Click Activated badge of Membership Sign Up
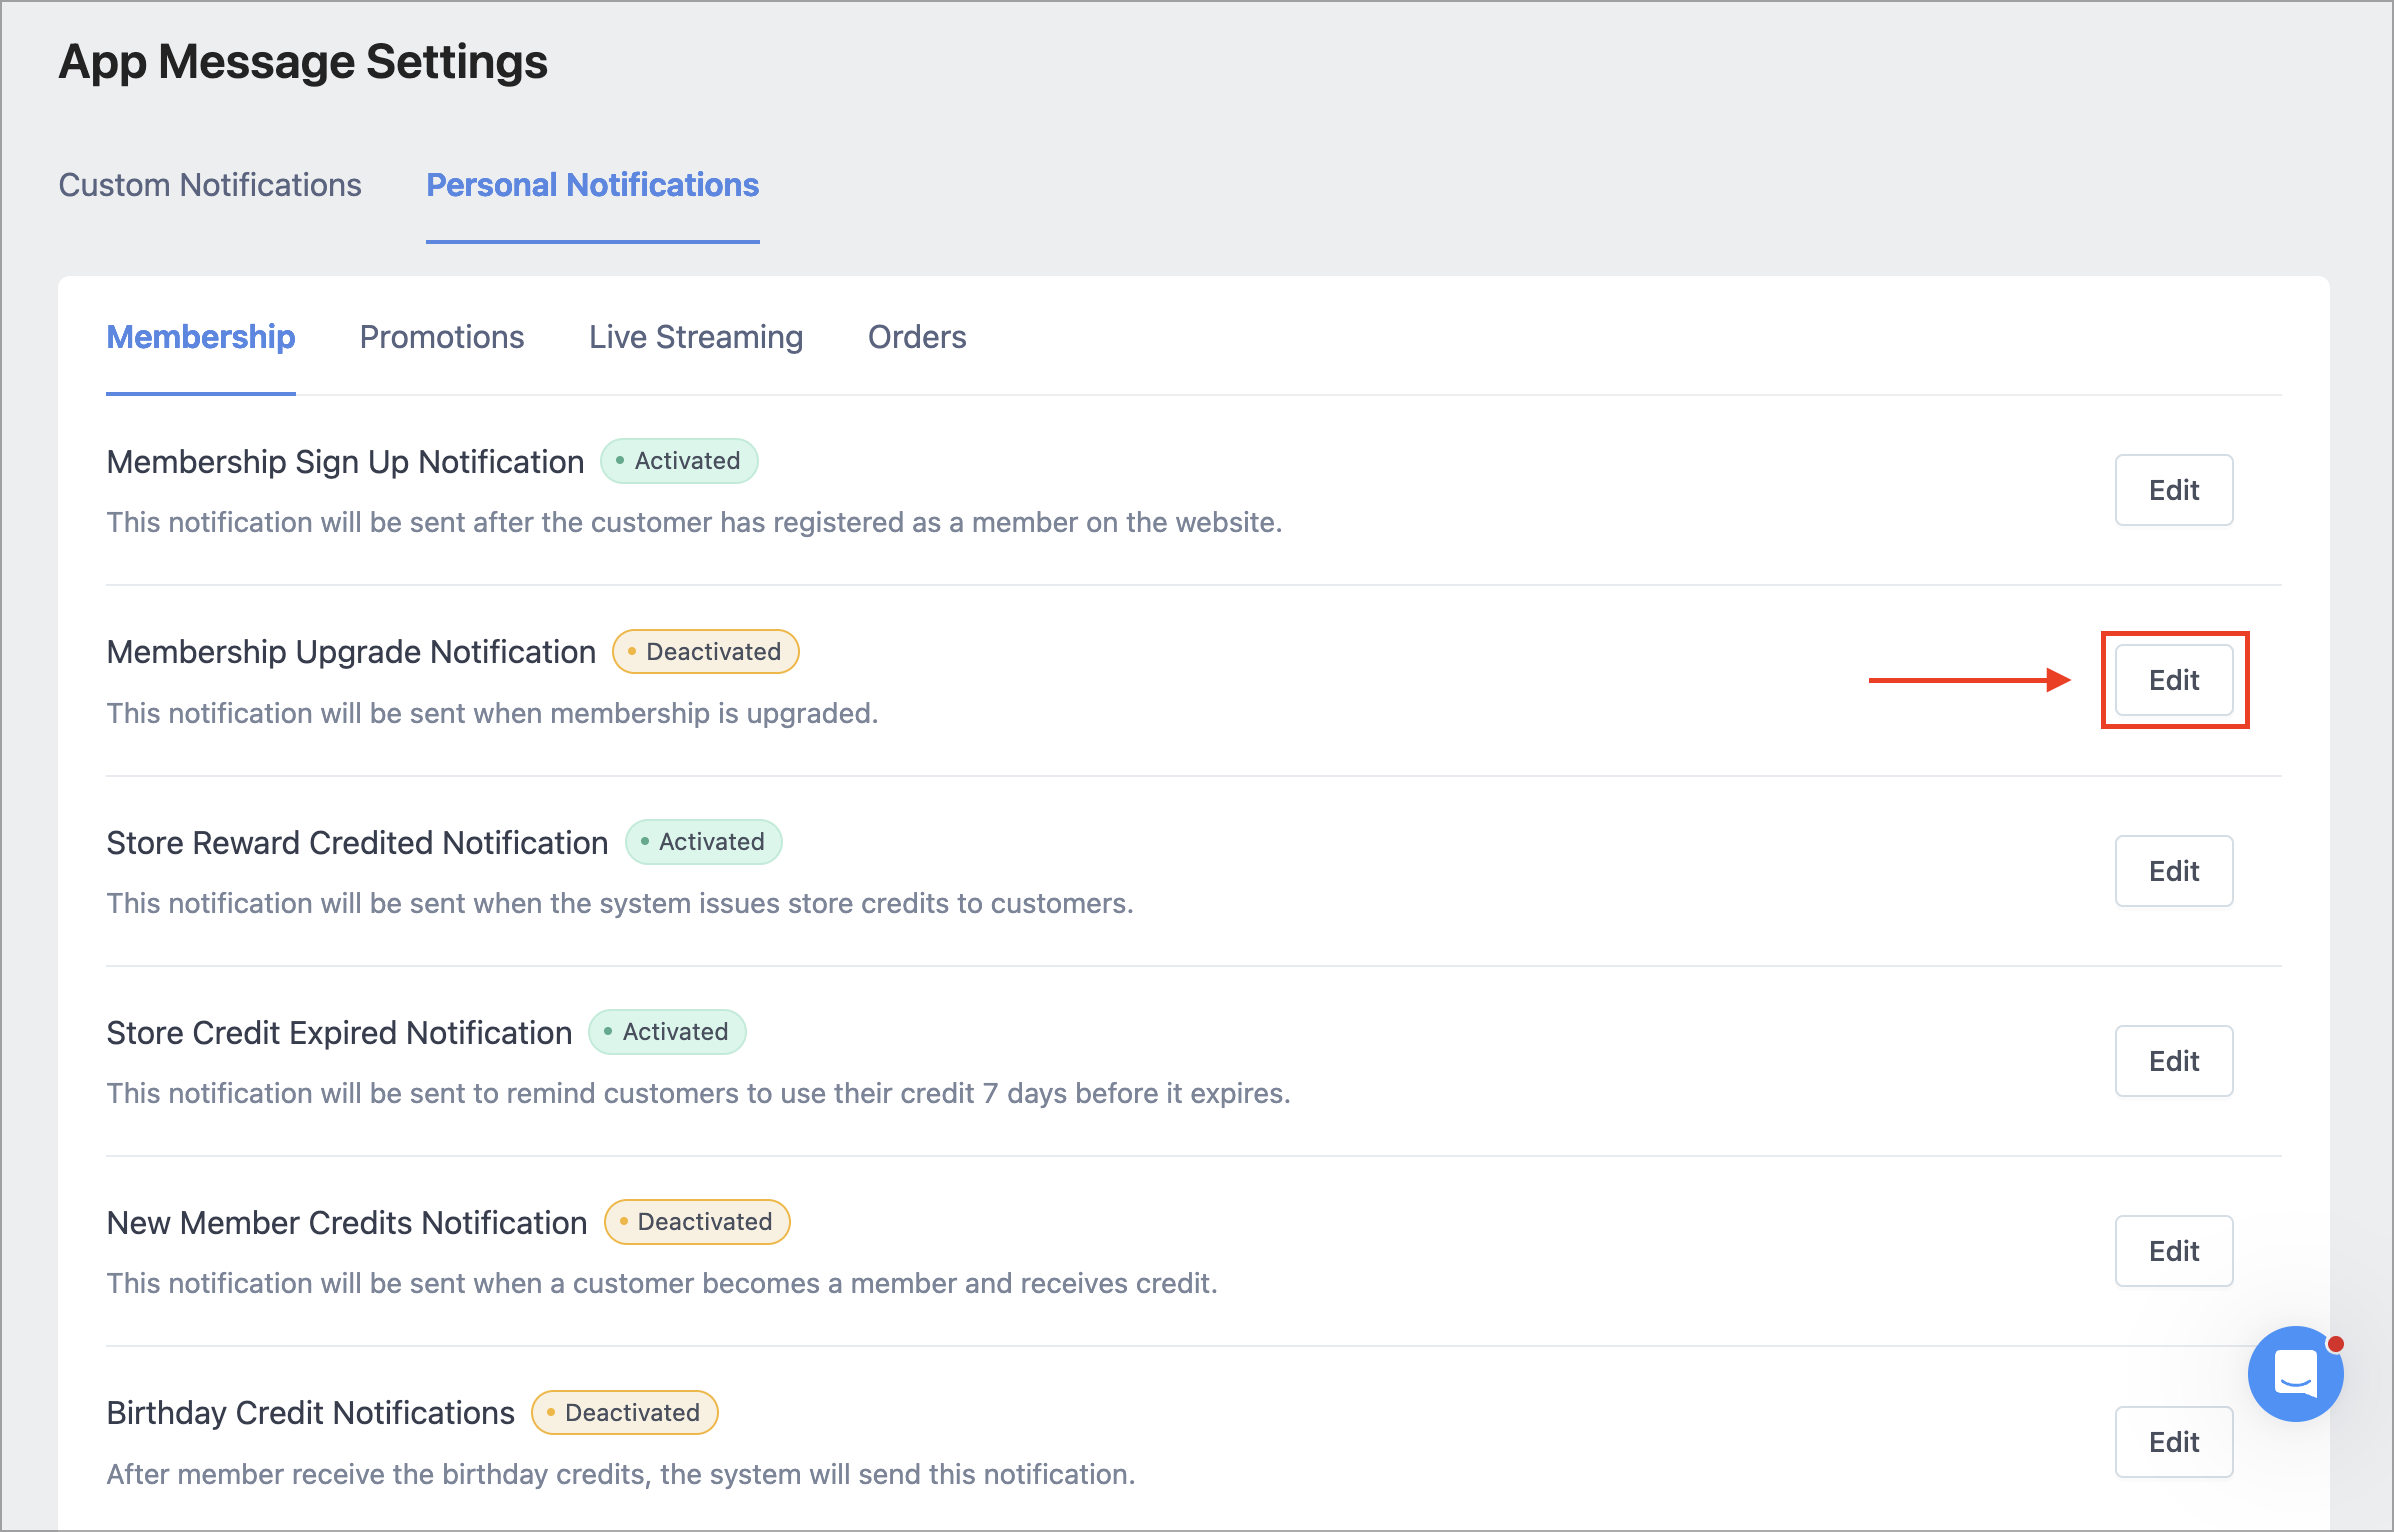2394x1532 pixels. pyautogui.click(x=679, y=461)
